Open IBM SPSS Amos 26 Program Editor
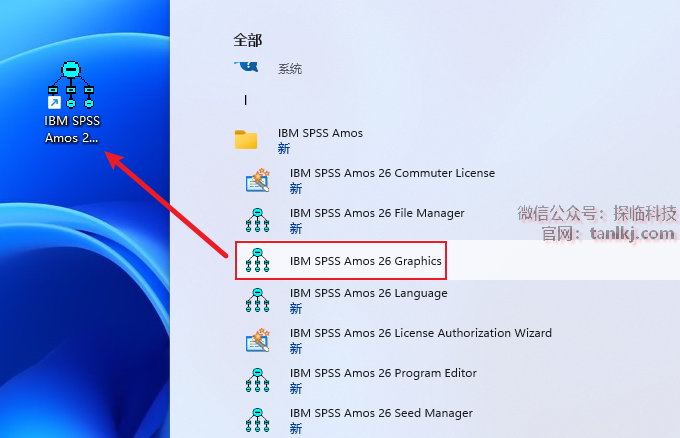 pos(383,373)
